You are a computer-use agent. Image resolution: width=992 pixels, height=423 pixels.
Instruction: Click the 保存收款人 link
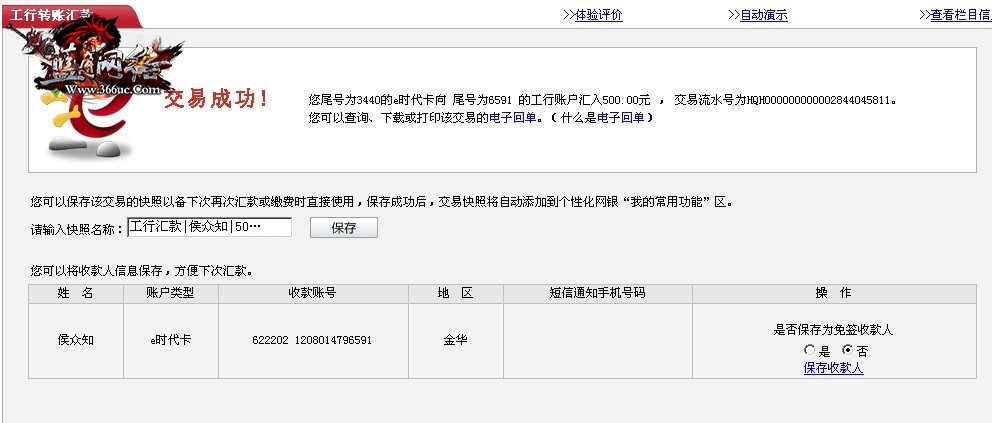[833, 368]
